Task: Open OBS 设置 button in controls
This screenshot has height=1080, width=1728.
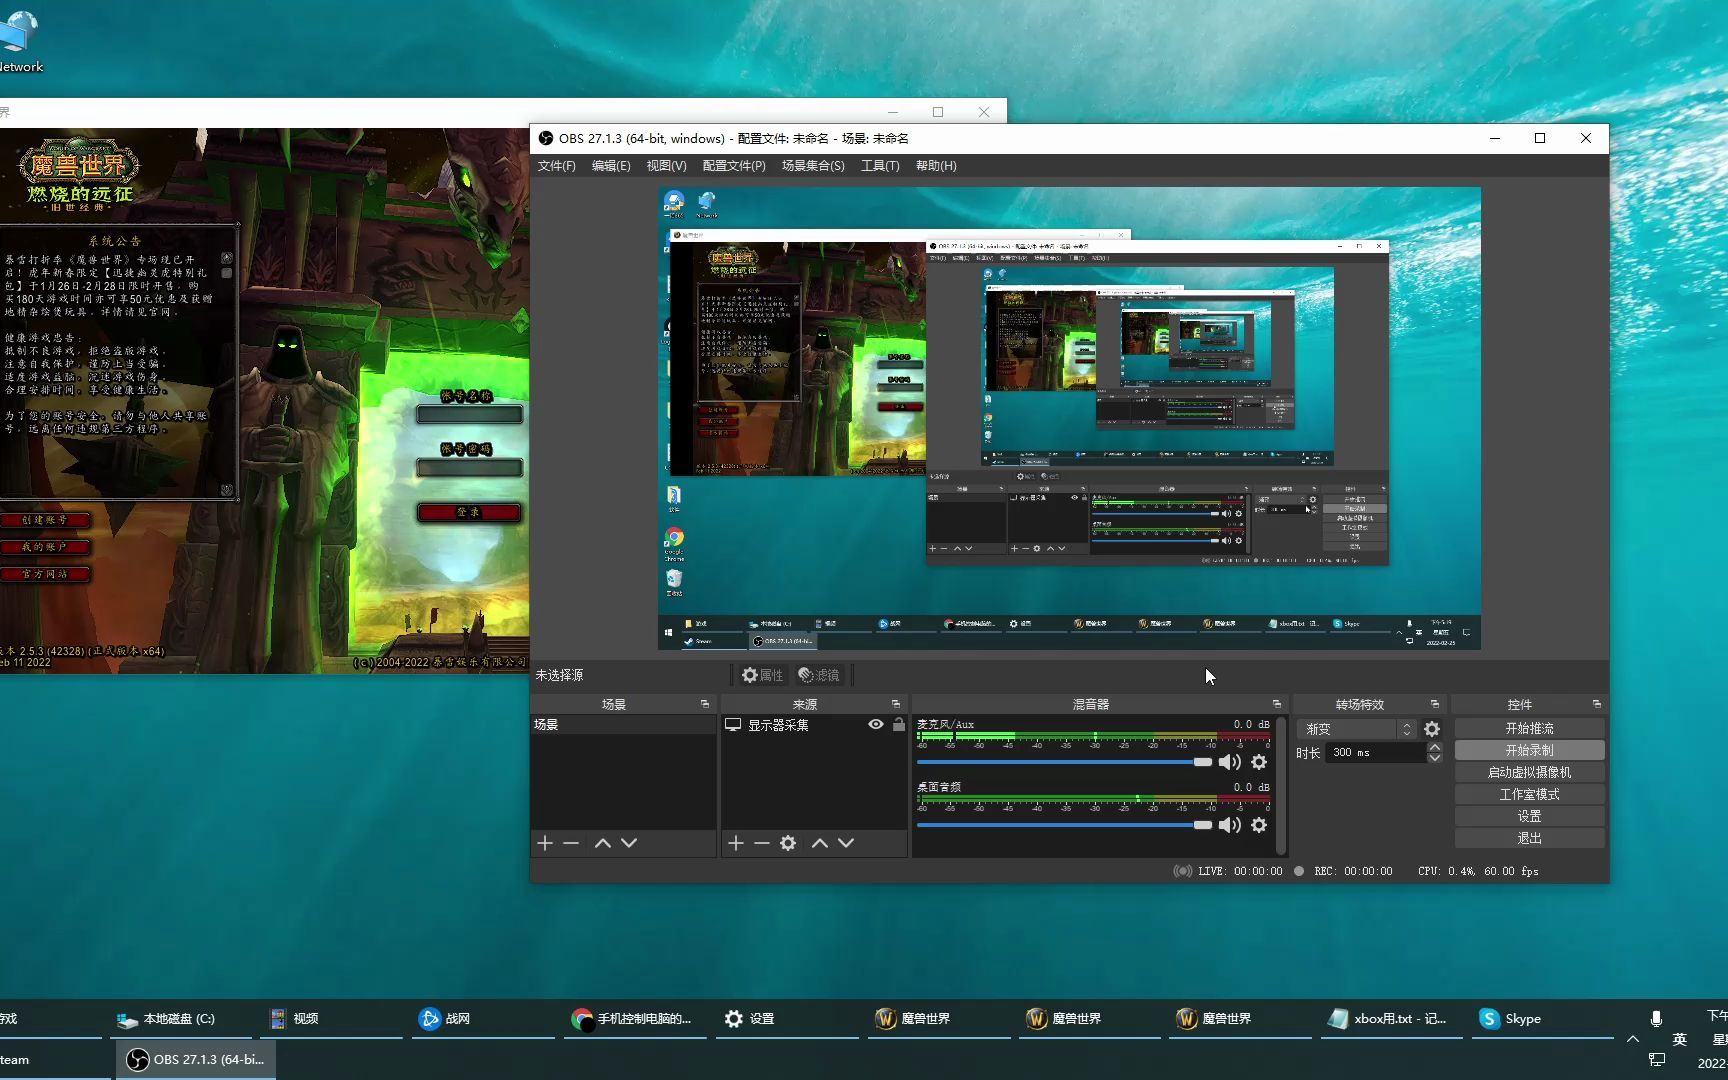Action: pyautogui.click(x=1530, y=816)
